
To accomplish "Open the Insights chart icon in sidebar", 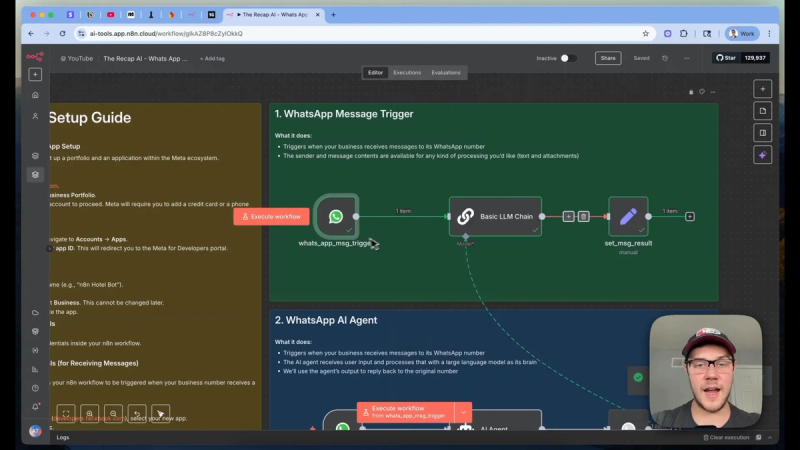I will (x=35, y=369).
